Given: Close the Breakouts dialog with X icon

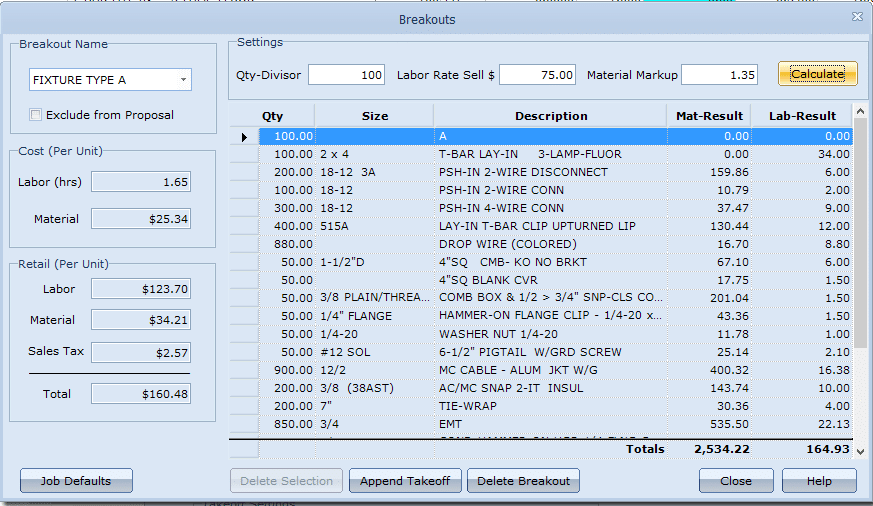Looking at the screenshot, I should pyautogui.click(x=857, y=17).
